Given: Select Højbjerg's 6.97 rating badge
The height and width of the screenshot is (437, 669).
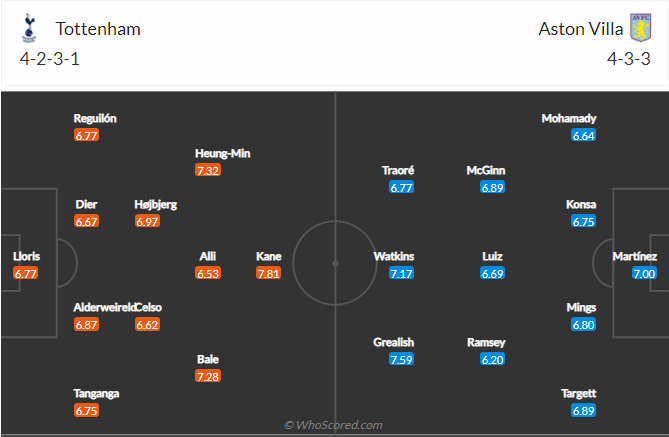Looking at the screenshot, I should [148, 221].
